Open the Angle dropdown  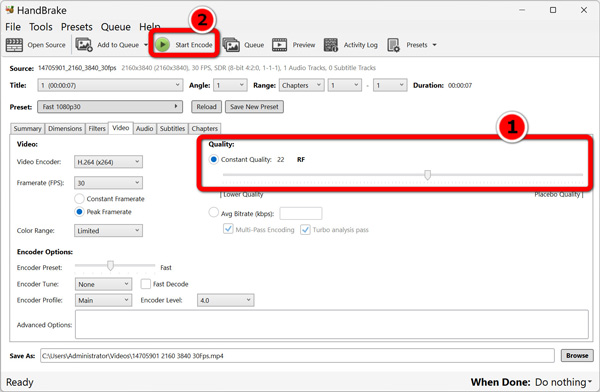(x=231, y=85)
